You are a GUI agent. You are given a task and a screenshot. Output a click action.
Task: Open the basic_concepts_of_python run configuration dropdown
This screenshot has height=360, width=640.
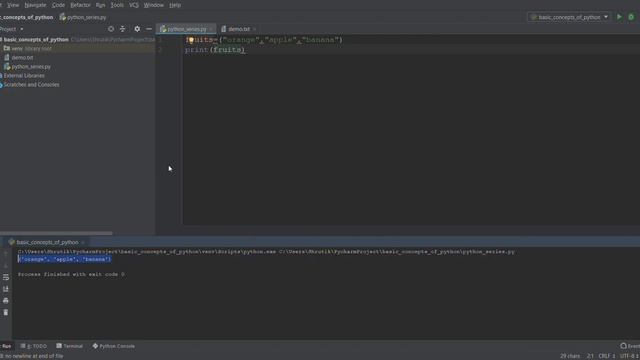point(569,17)
